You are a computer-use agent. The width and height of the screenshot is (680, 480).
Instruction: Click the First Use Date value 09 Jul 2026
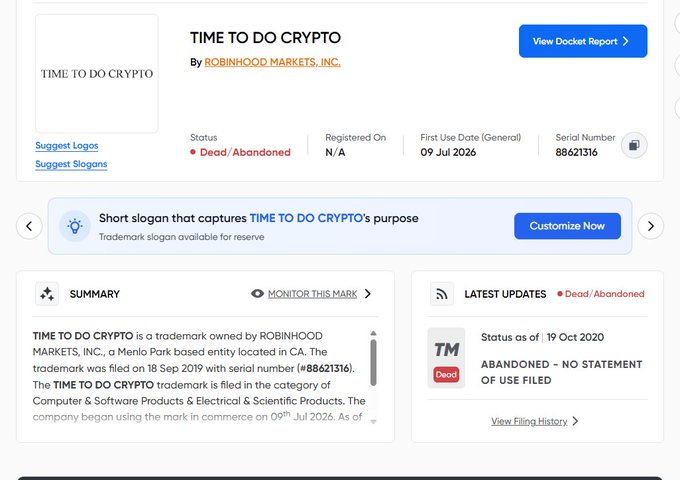pyautogui.click(x=448, y=152)
